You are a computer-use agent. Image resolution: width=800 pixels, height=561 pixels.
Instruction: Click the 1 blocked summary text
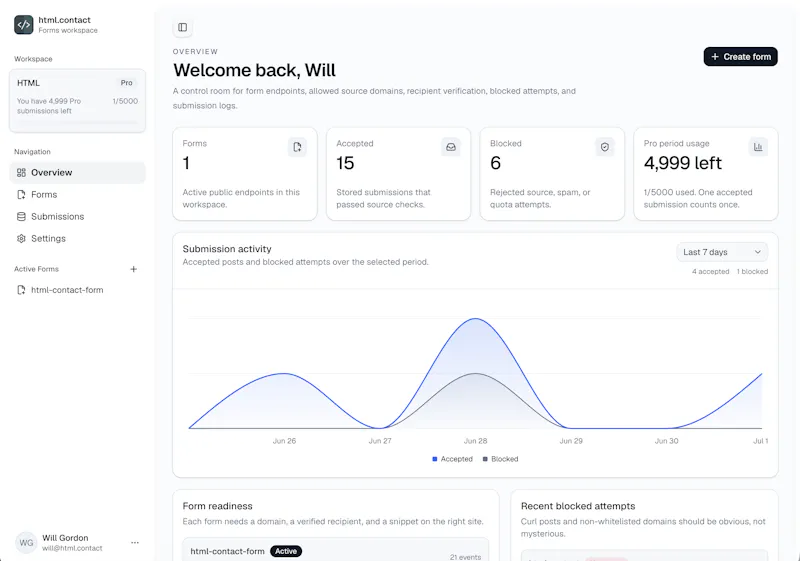click(x=752, y=272)
